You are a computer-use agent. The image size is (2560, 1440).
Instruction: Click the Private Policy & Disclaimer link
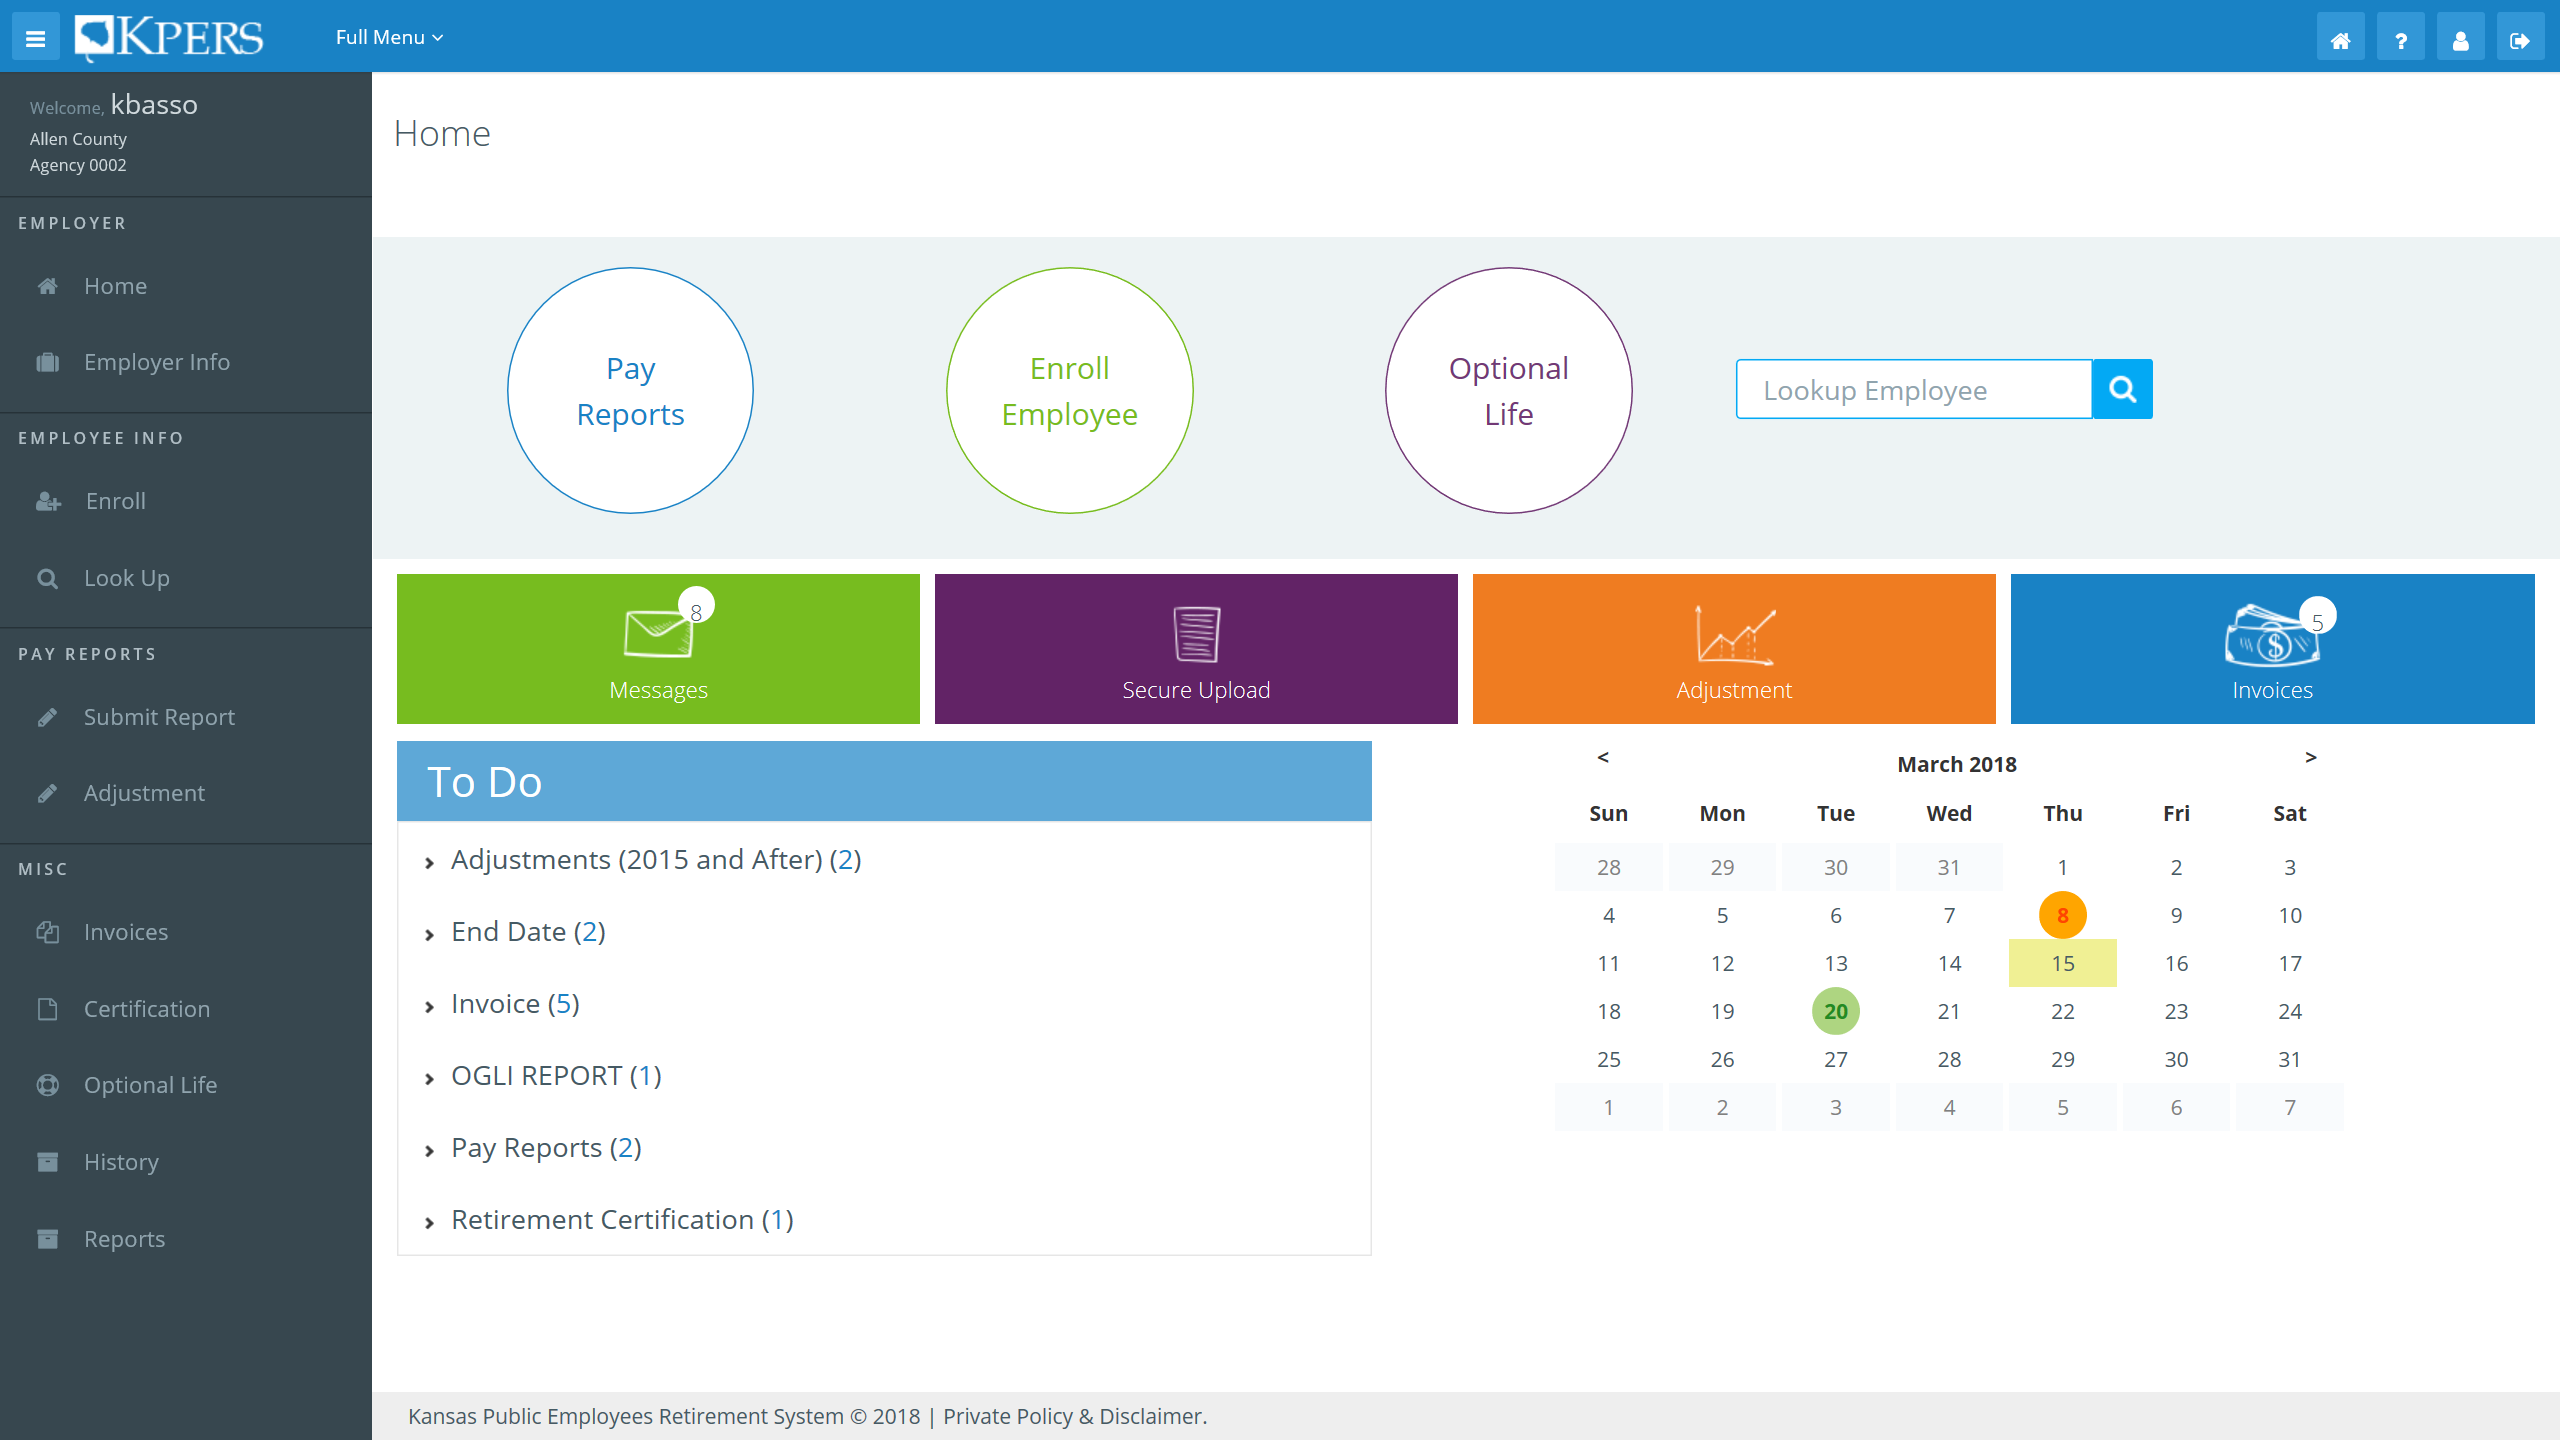[1075, 1416]
